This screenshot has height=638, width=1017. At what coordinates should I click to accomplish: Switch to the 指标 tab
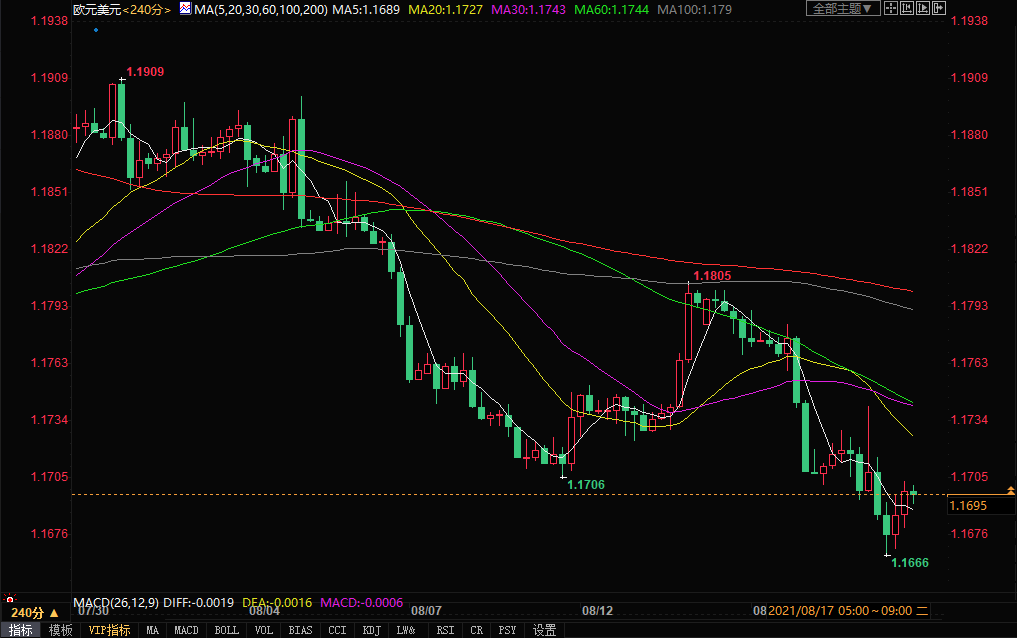click(x=21, y=630)
